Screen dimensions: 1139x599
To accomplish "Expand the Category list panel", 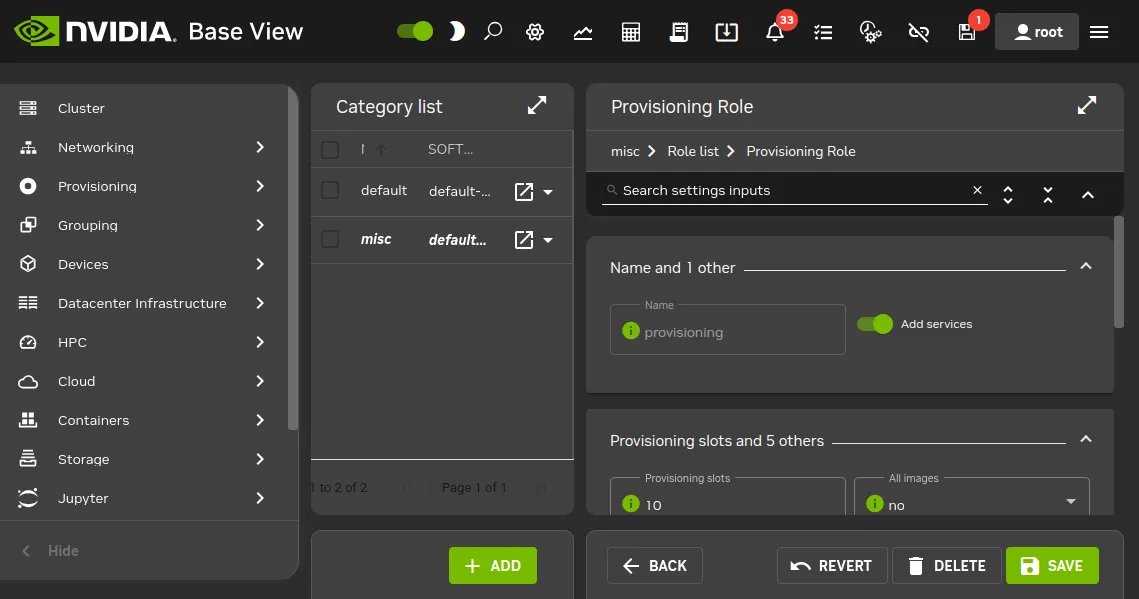I will tap(537, 106).
